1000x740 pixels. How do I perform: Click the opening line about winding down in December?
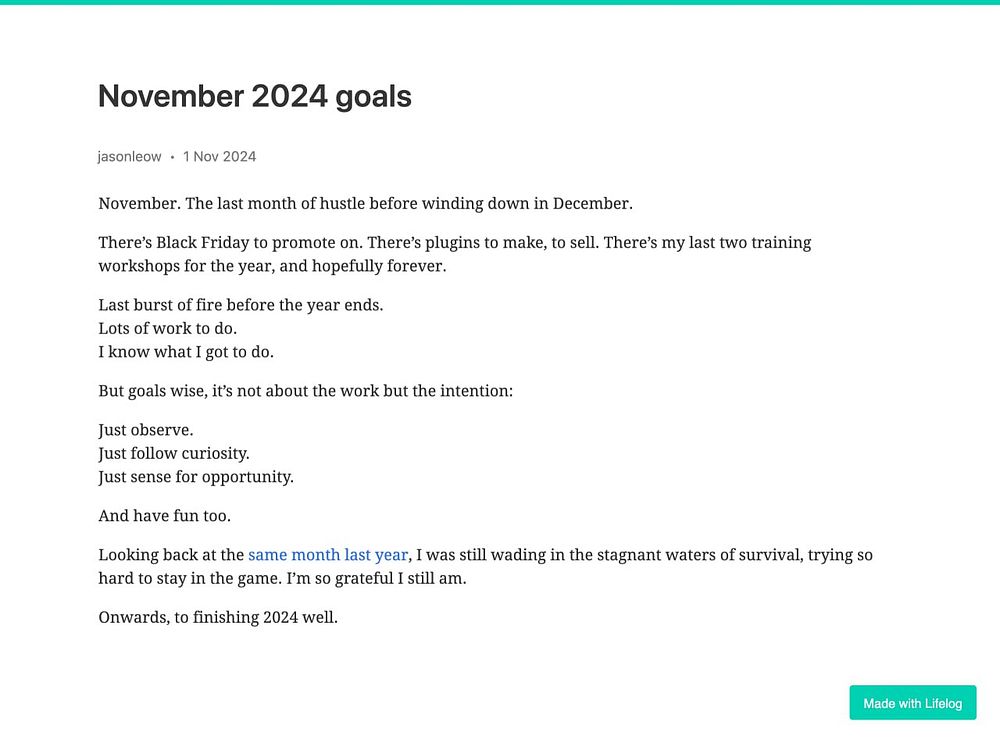(365, 204)
